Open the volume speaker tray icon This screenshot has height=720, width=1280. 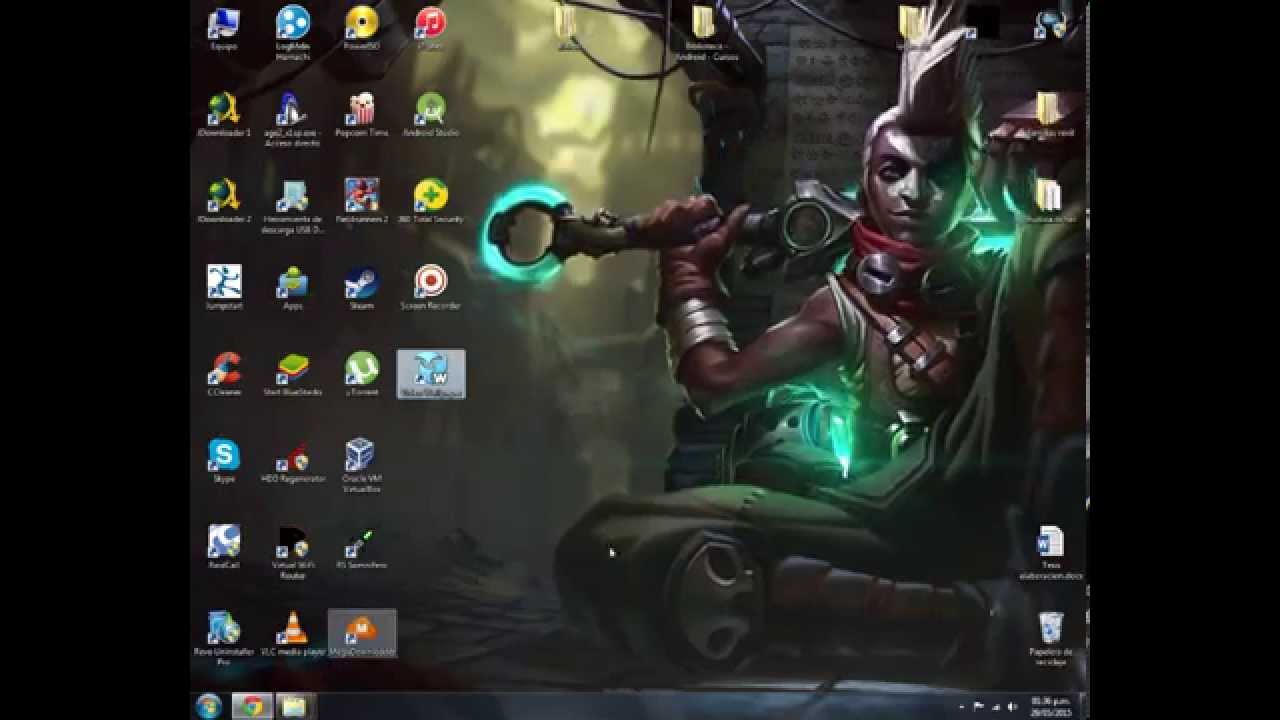click(x=1012, y=706)
